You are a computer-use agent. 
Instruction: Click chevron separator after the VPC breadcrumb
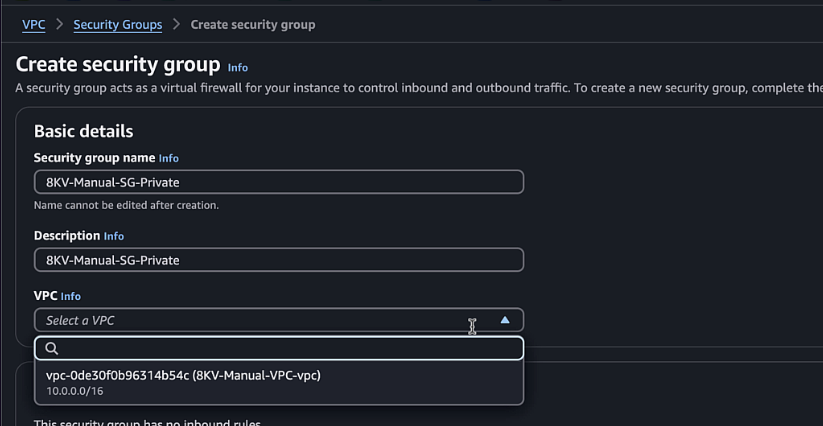[59, 25]
